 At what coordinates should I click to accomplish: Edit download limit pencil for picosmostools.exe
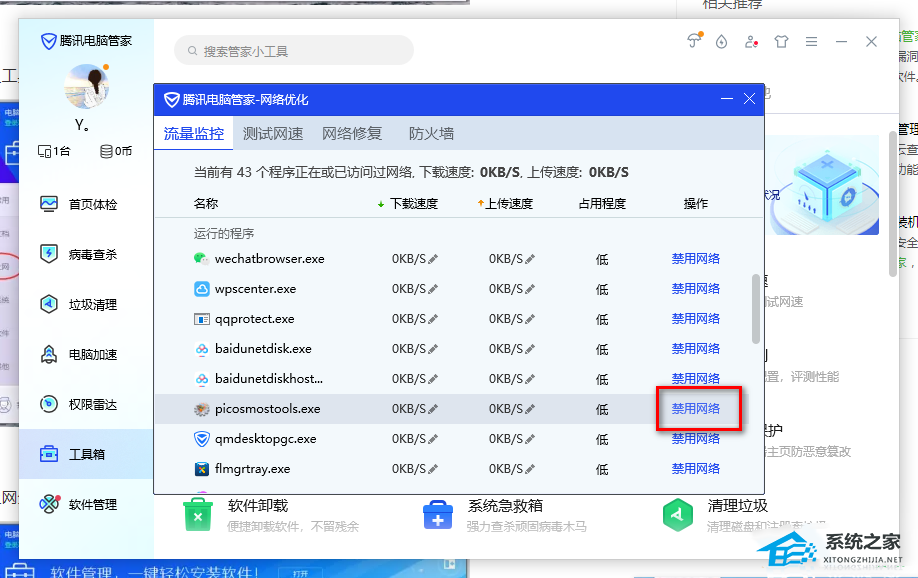tap(433, 409)
